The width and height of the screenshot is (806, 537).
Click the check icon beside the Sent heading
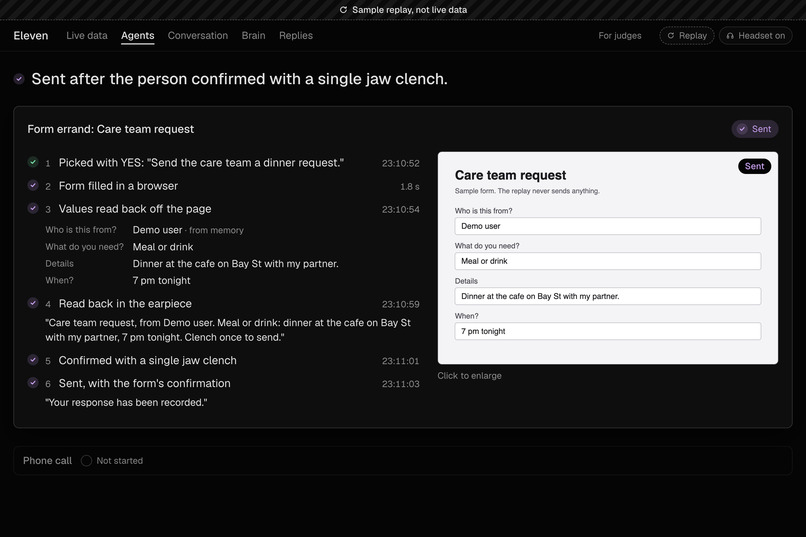[19, 79]
